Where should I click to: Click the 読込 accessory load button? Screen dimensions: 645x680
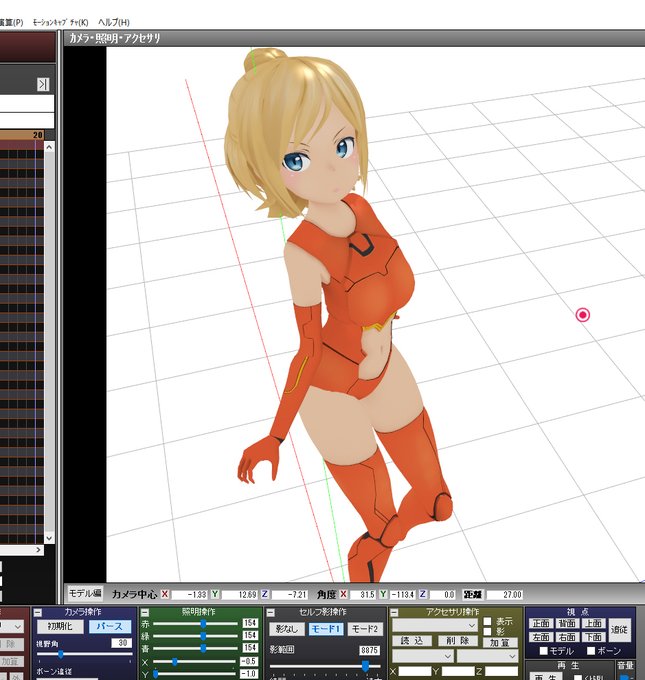click(412, 641)
